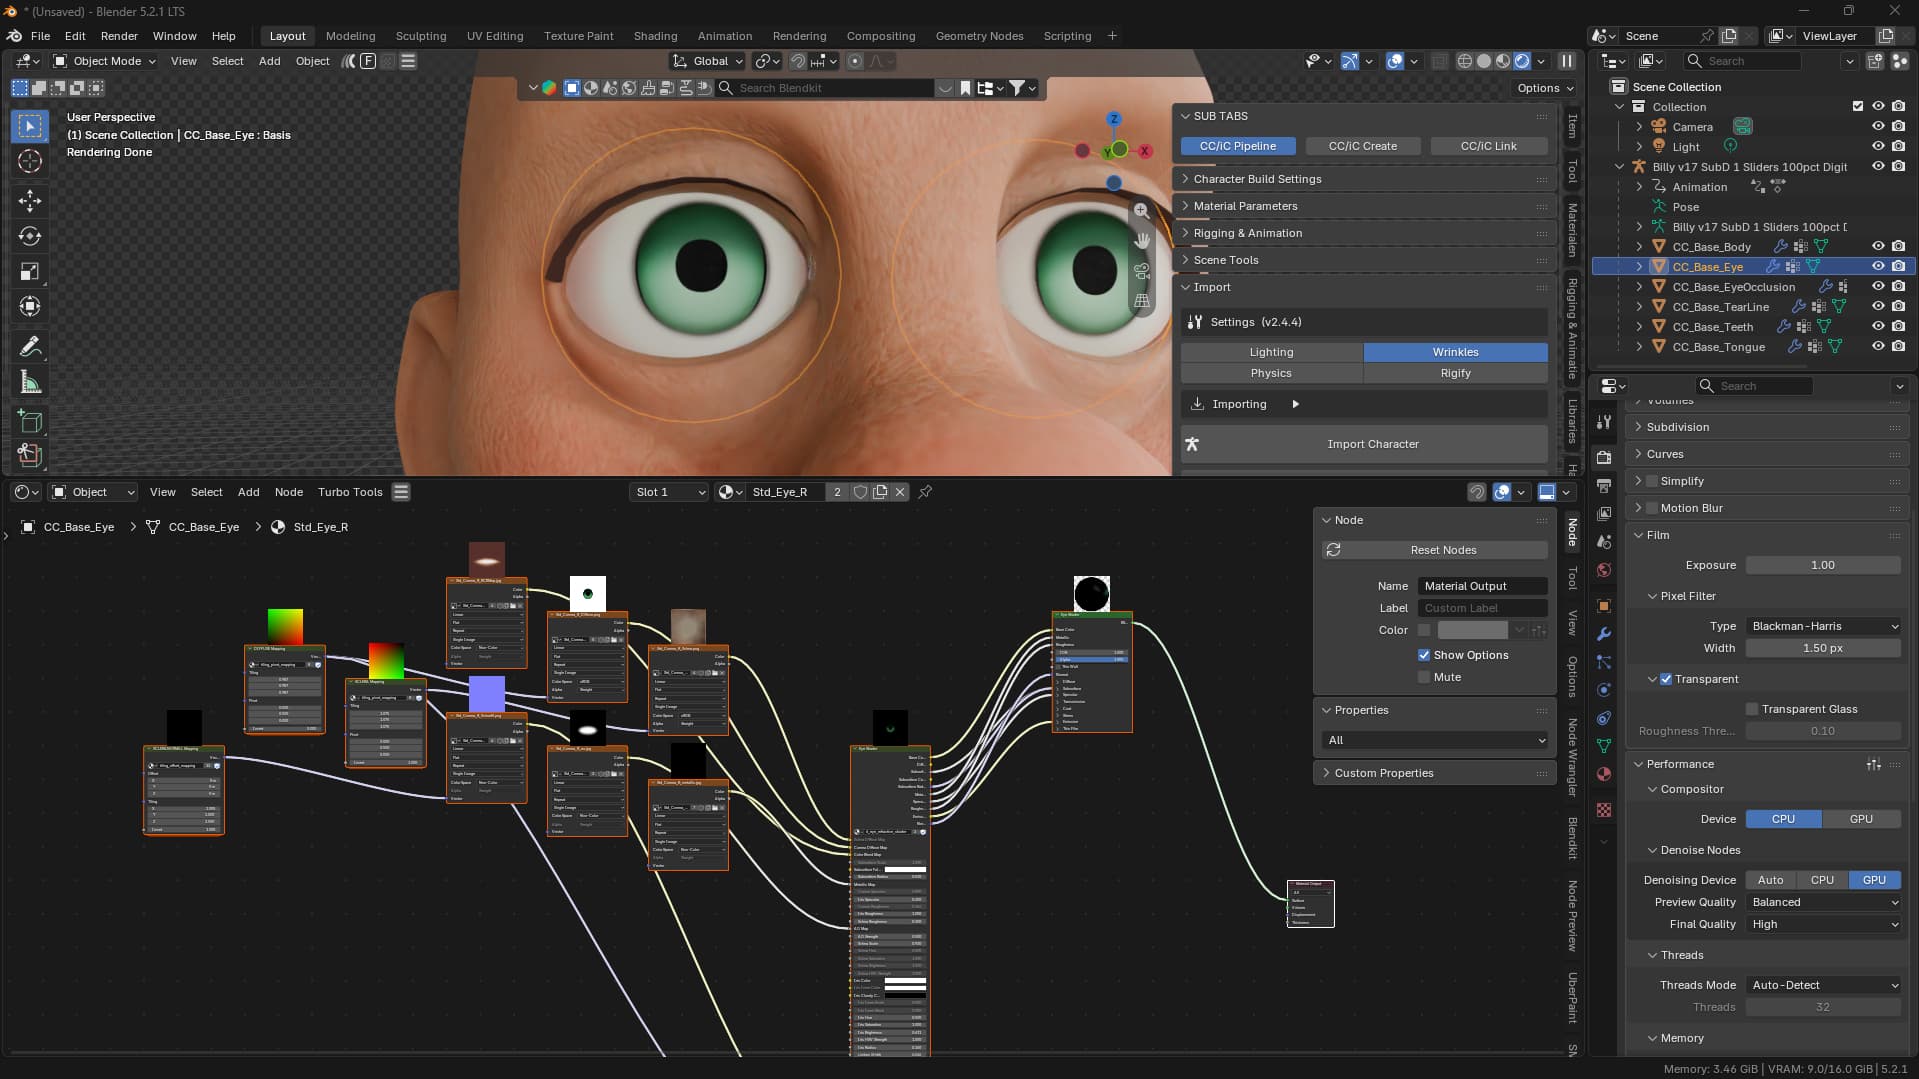The height and width of the screenshot is (1079, 1919).
Task: Adjust the Film Exposure slider
Action: [1823, 565]
